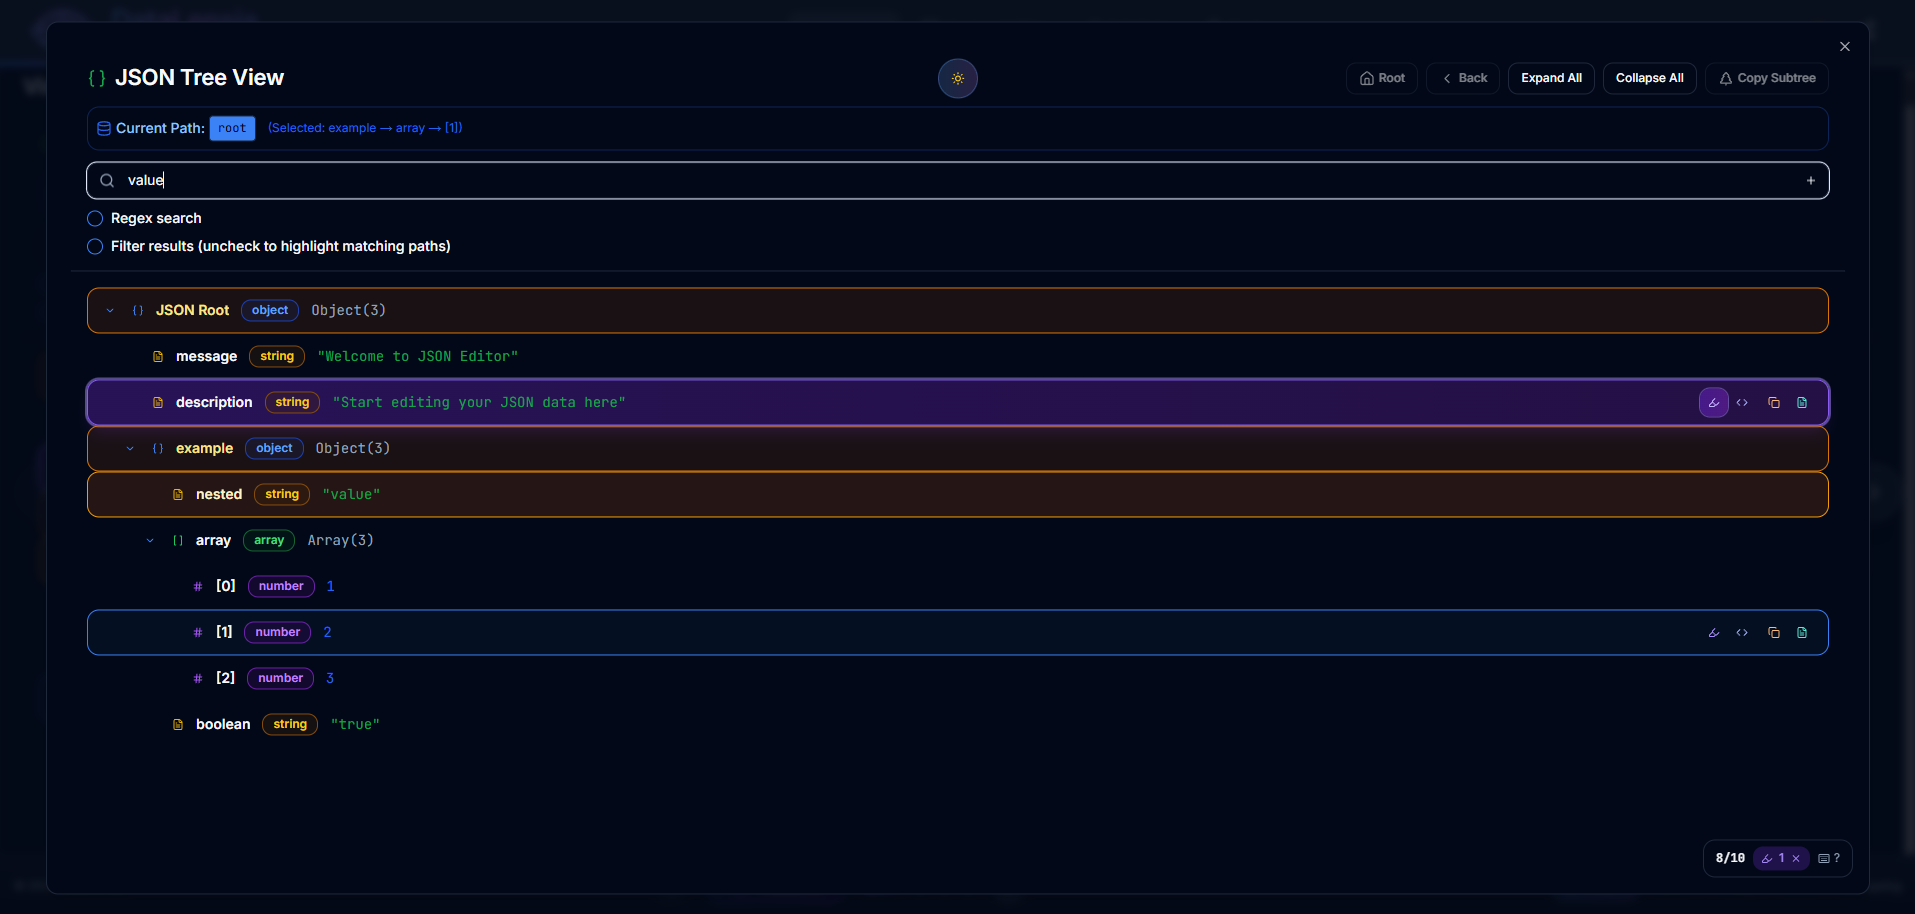Click the object type badge on JSON Root
This screenshot has height=914, width=1915.
tap(270, 311)
